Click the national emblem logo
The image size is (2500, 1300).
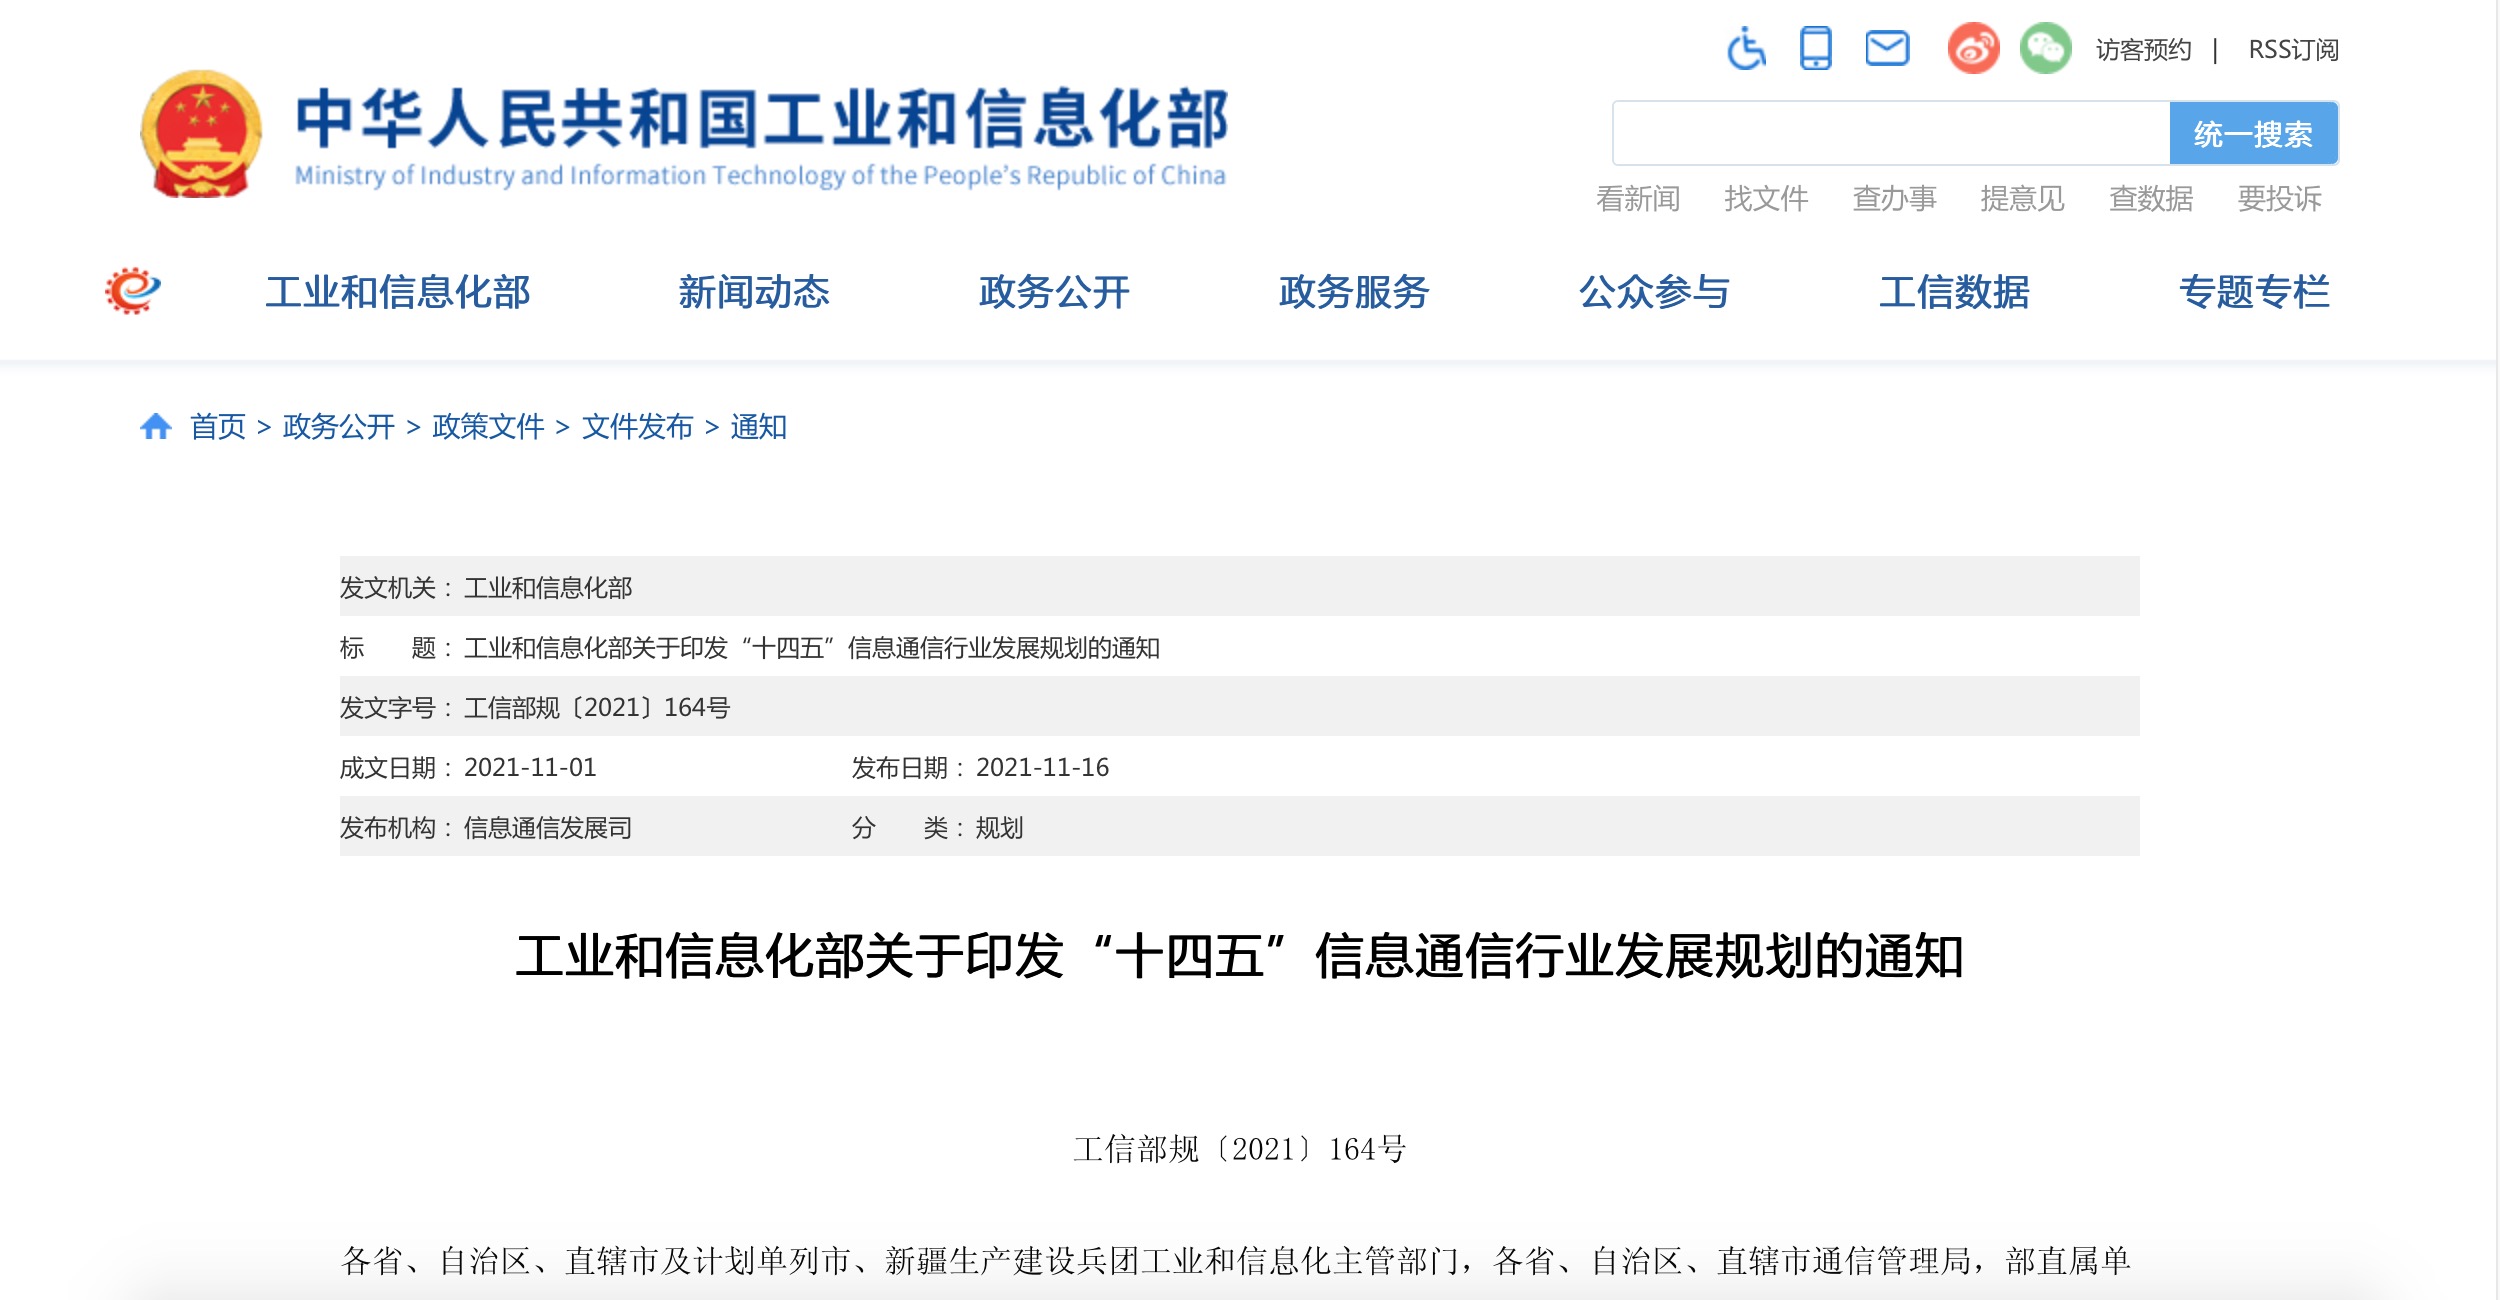tap(201, 135)
